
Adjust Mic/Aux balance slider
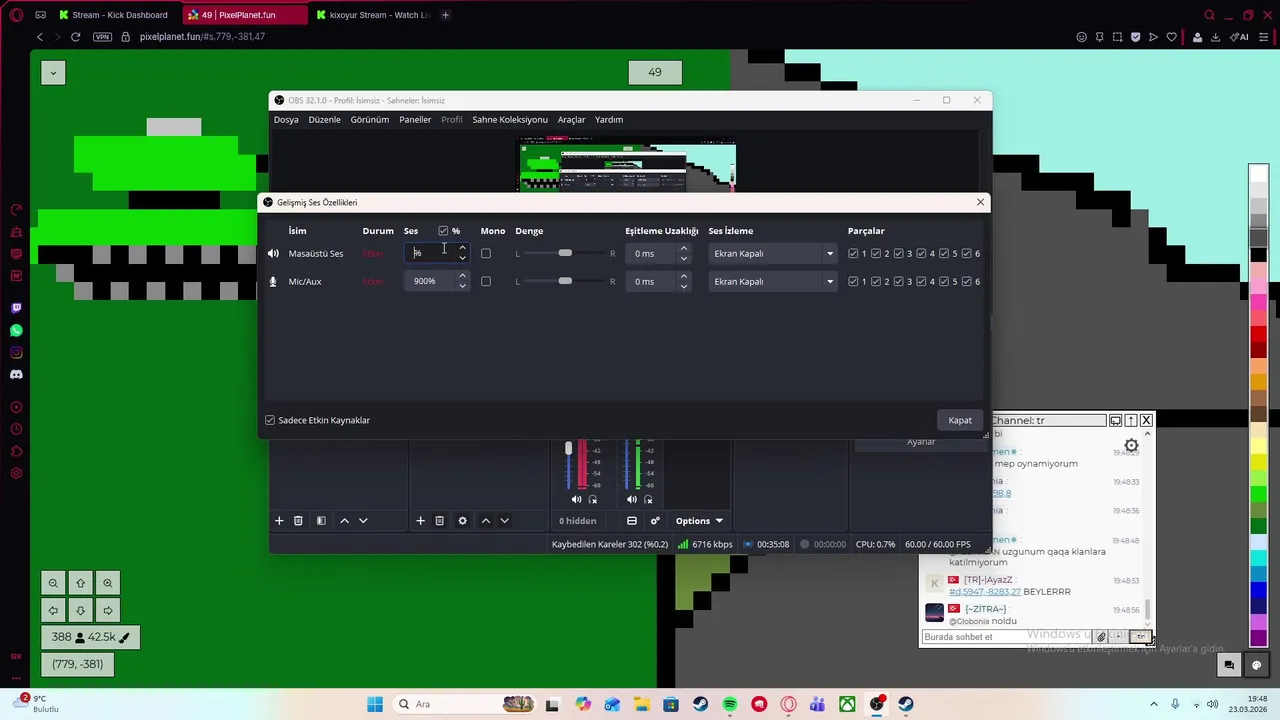(x=565, y=281)
